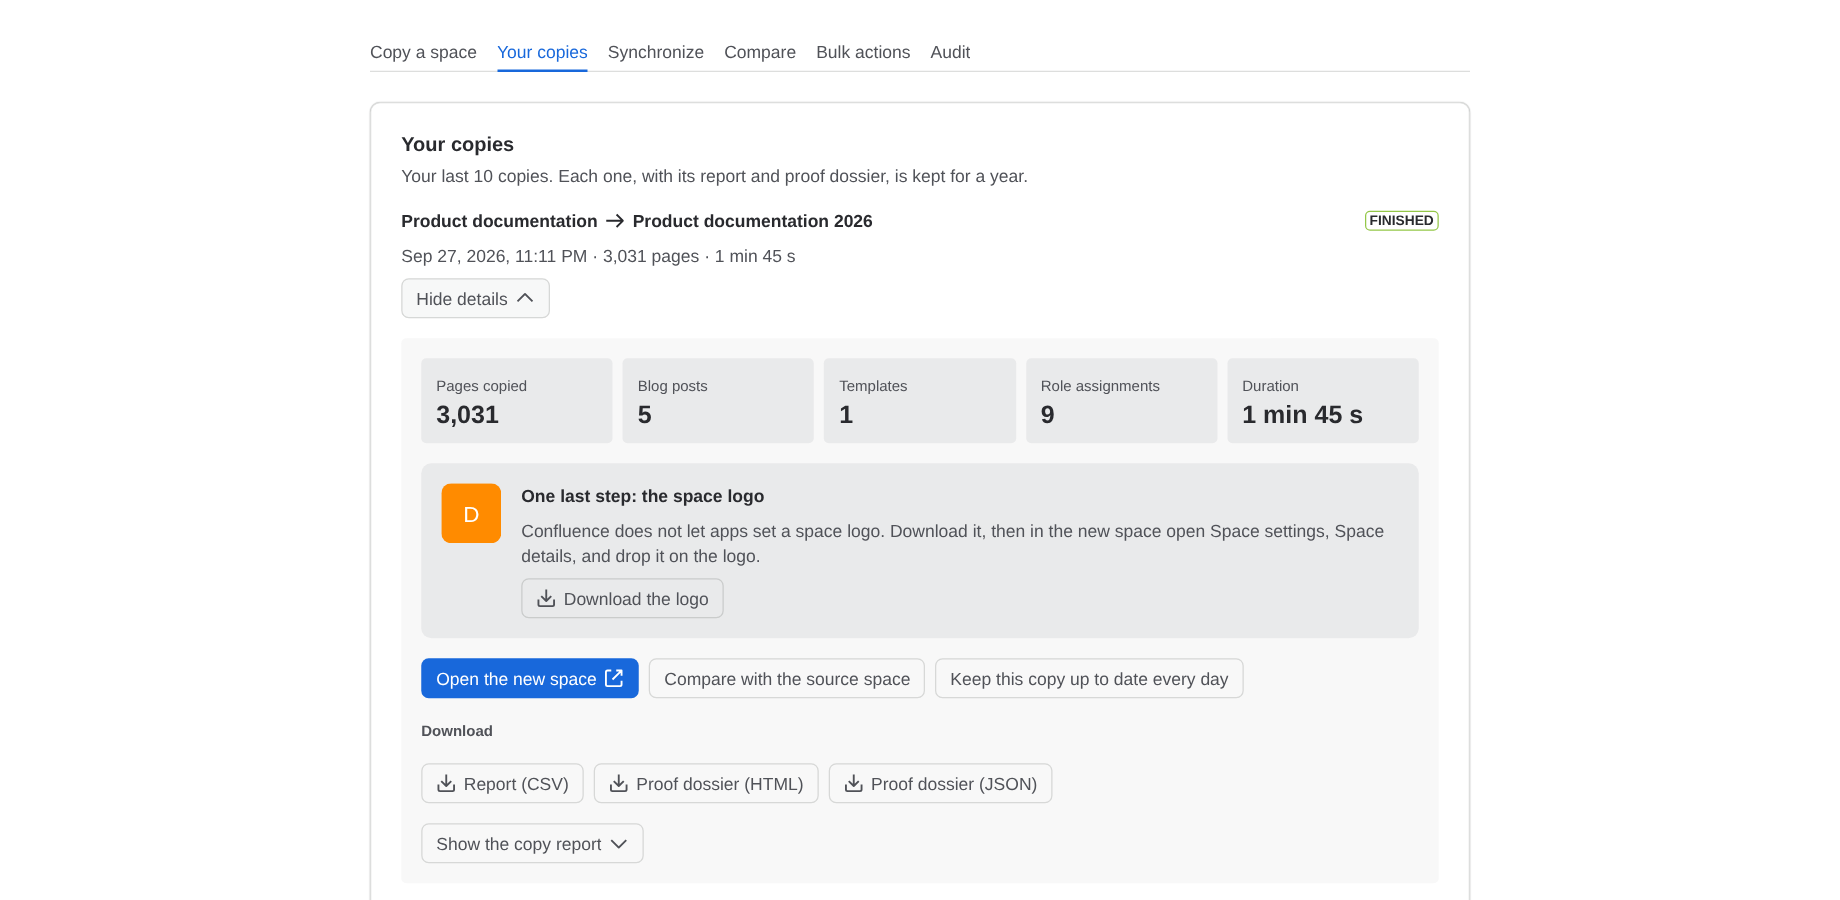The image size is (1840, 900).
Task: Open the Bulk actions tab
Action: click(x=863, y=52)
